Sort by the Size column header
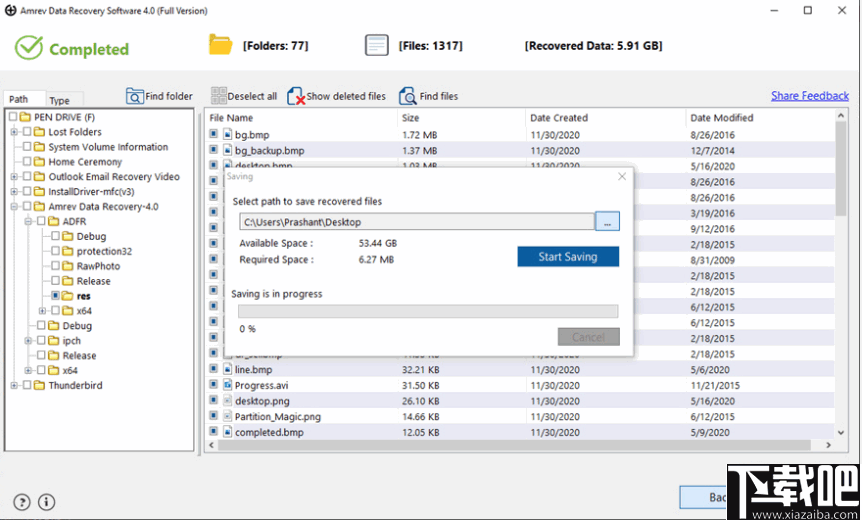862x520 pixels. click(x=462, y=118)
